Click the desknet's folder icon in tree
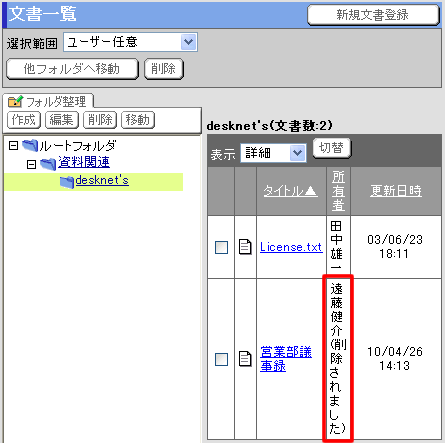This screenshot has width=445, height=443. (x=67, y=182)
